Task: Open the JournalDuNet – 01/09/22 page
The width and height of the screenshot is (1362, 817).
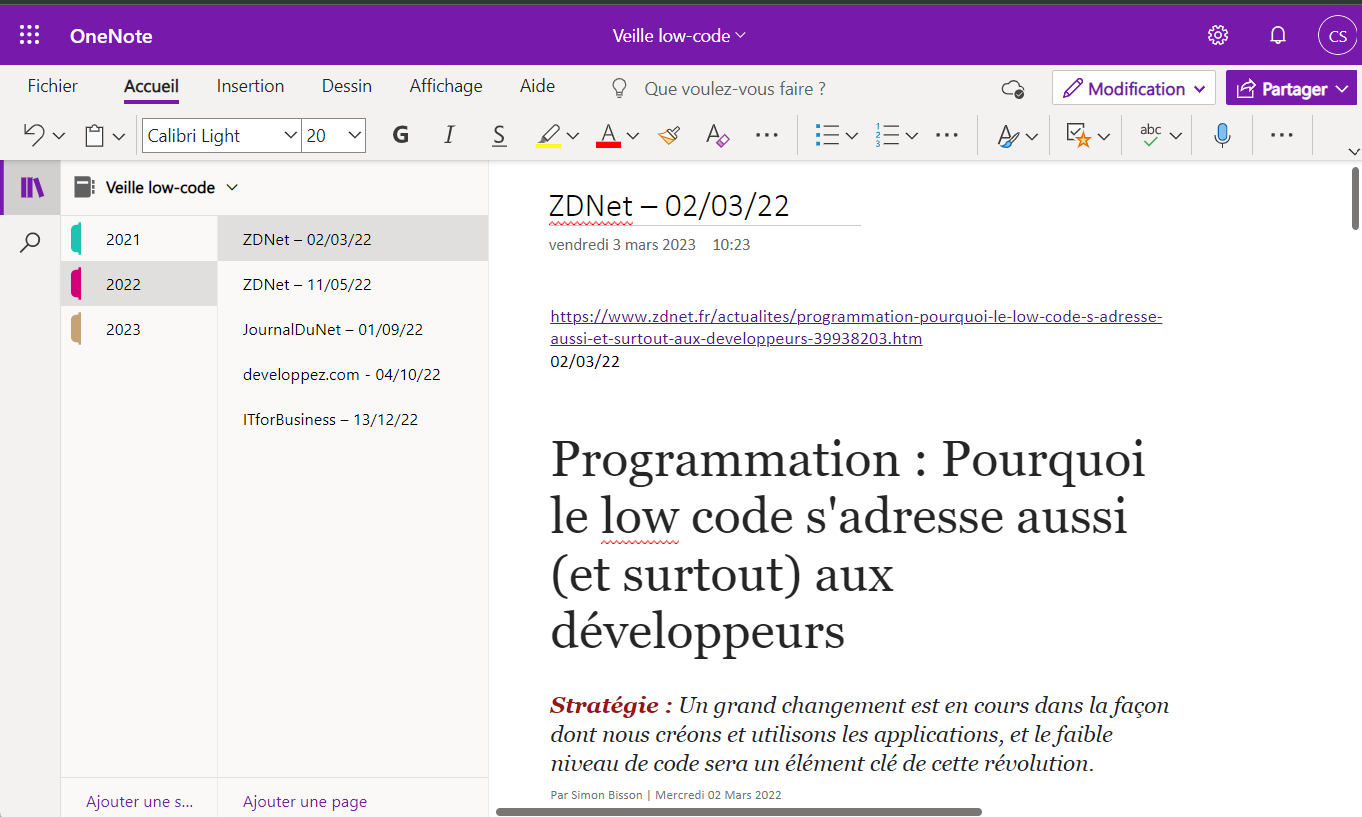Action: [353, 329]
